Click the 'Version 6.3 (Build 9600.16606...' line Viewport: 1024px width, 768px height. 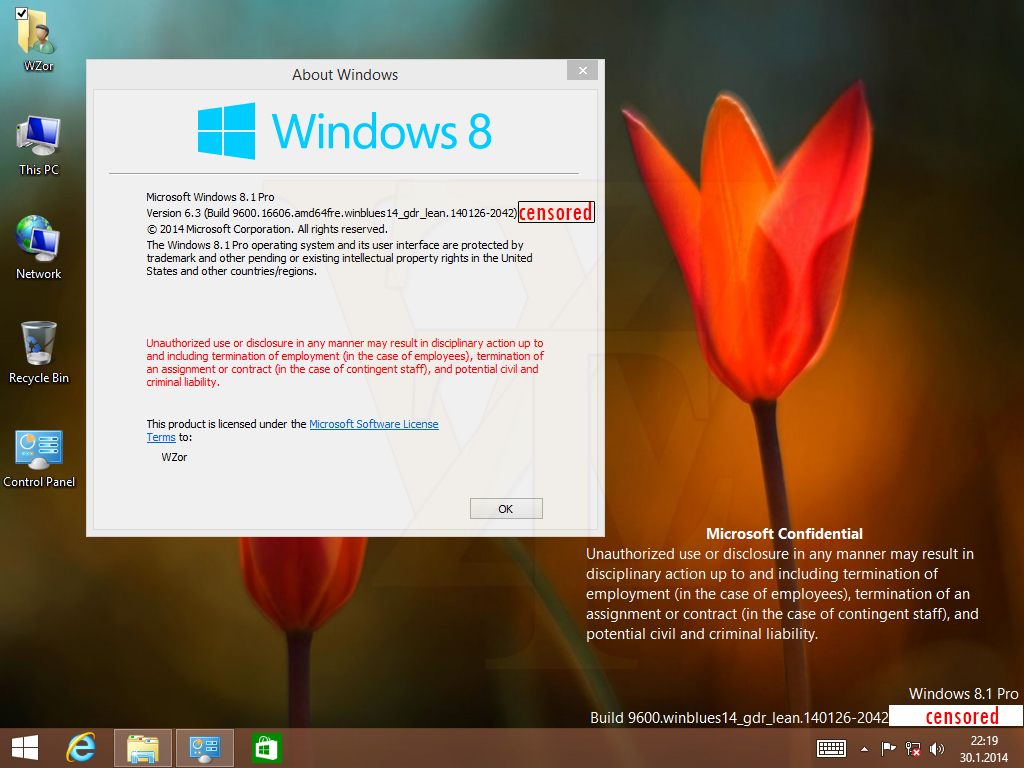tap(332, 213)
